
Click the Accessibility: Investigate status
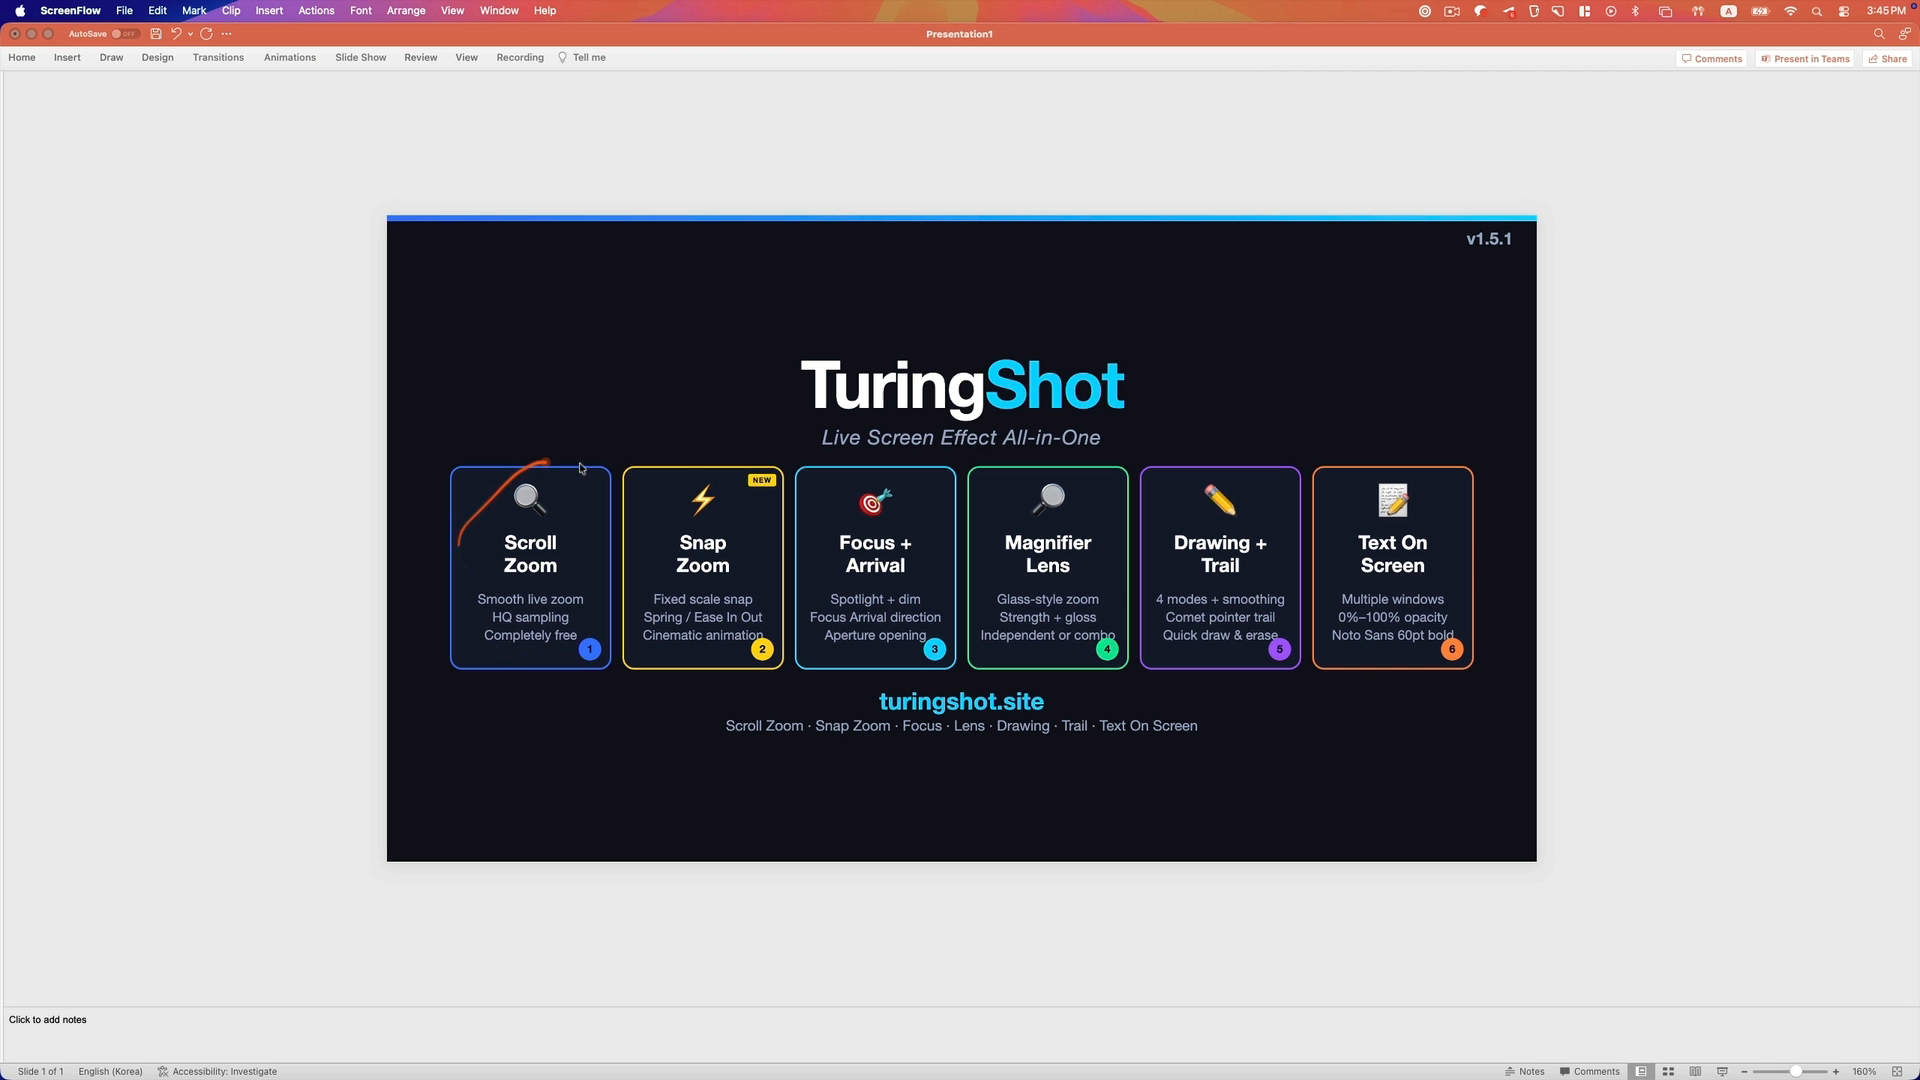(217, 1071)
